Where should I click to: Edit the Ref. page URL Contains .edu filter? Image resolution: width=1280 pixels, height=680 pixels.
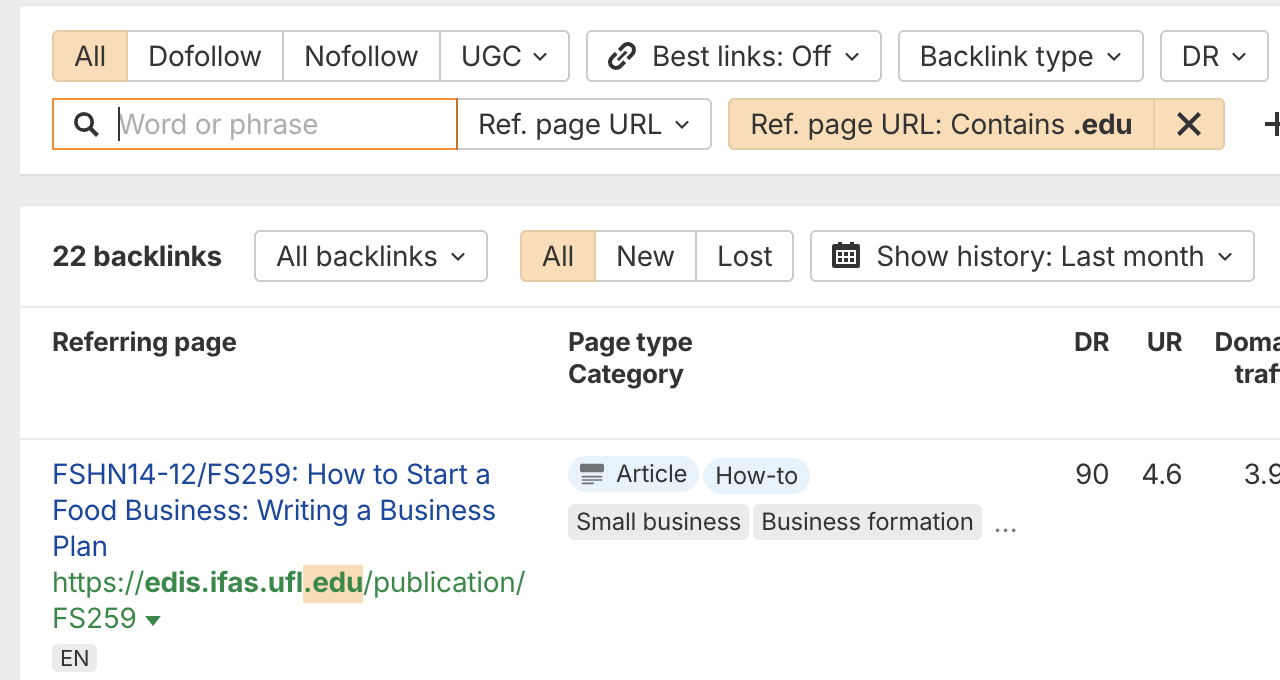click(x=940, y=124)
